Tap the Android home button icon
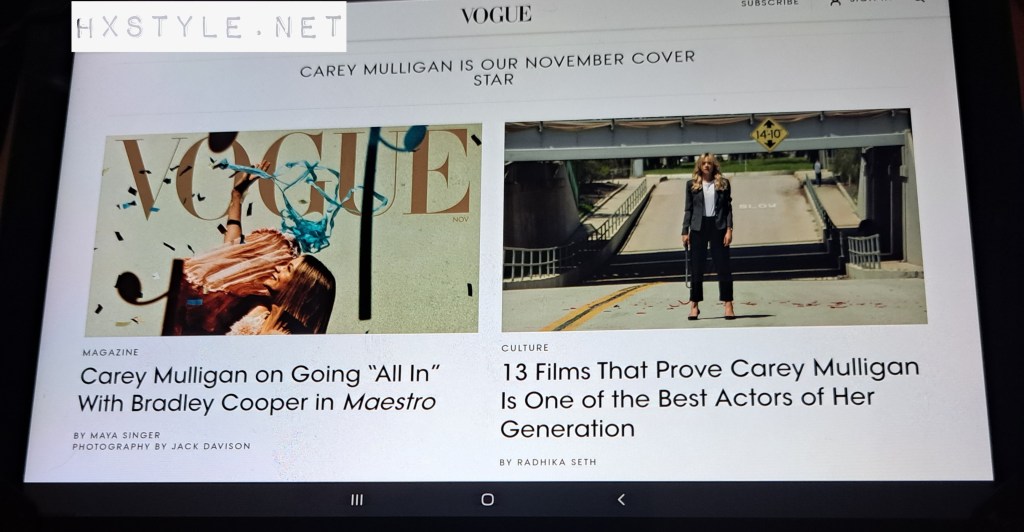 pyautogui.click(x=488, y=500)
